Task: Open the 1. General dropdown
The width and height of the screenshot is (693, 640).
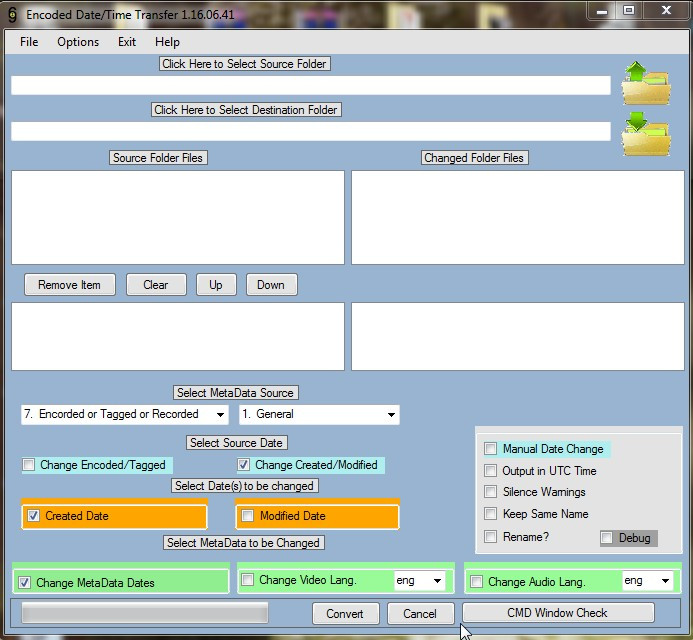Action: [319, 415]
